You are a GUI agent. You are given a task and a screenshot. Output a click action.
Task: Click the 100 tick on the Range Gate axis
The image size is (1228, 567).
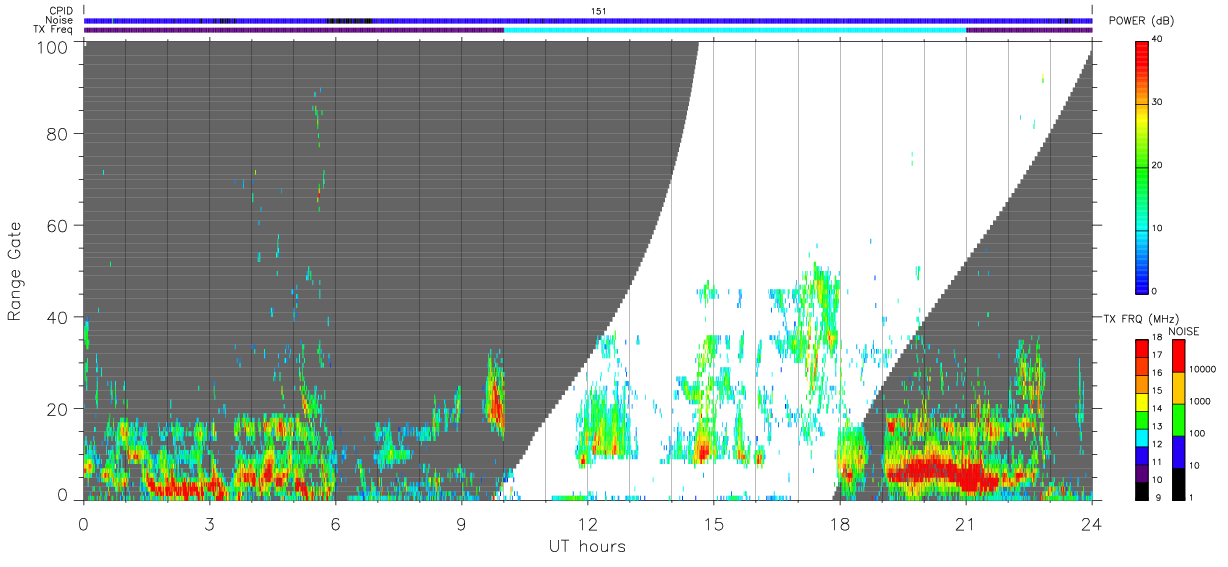point(54,47)
